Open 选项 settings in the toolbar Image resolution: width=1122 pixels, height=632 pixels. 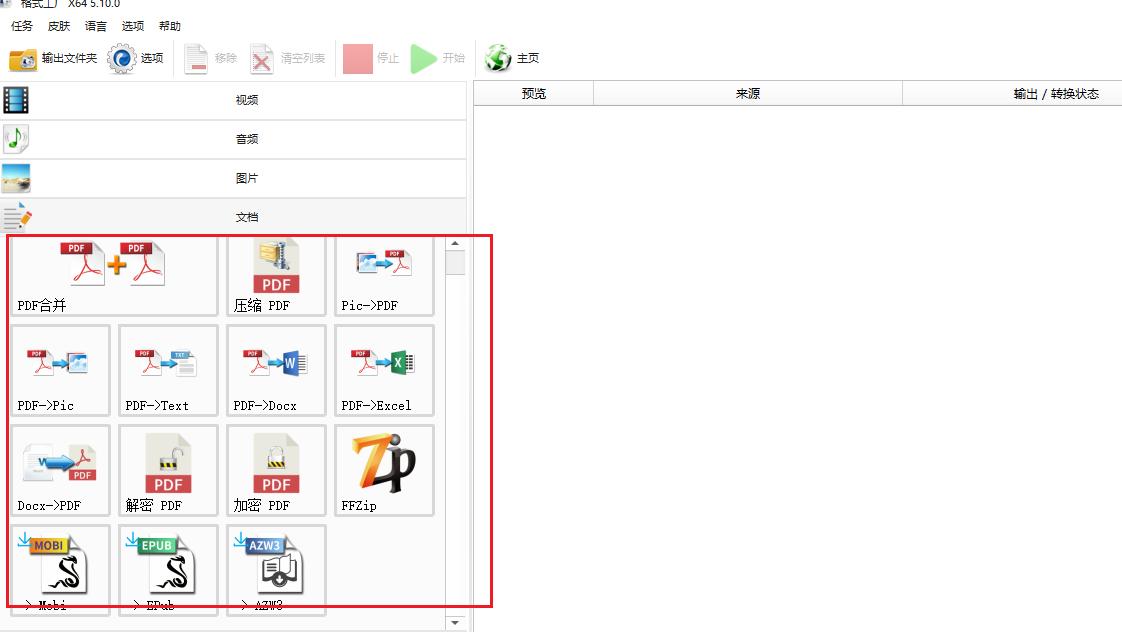(x=136, y=59)
